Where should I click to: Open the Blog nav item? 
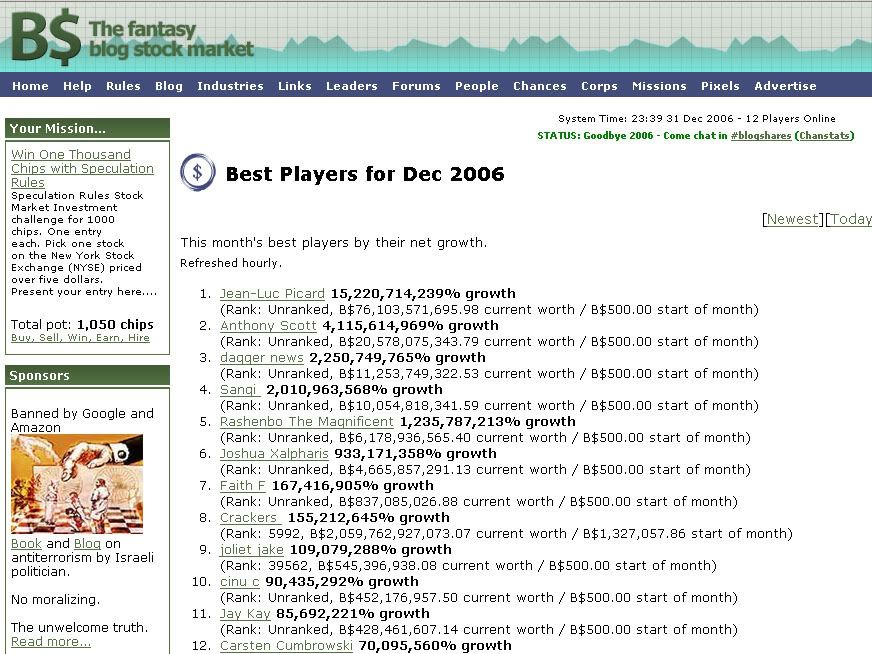pyautogui.click(x=169, y=86)
